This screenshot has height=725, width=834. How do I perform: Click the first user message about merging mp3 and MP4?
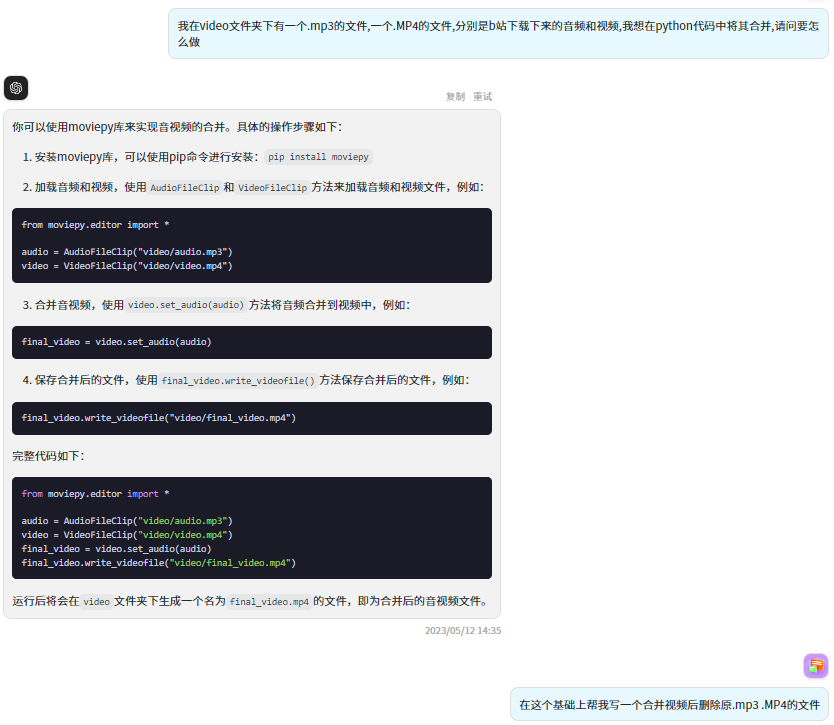pyautogui.click(x=498, y=34)
